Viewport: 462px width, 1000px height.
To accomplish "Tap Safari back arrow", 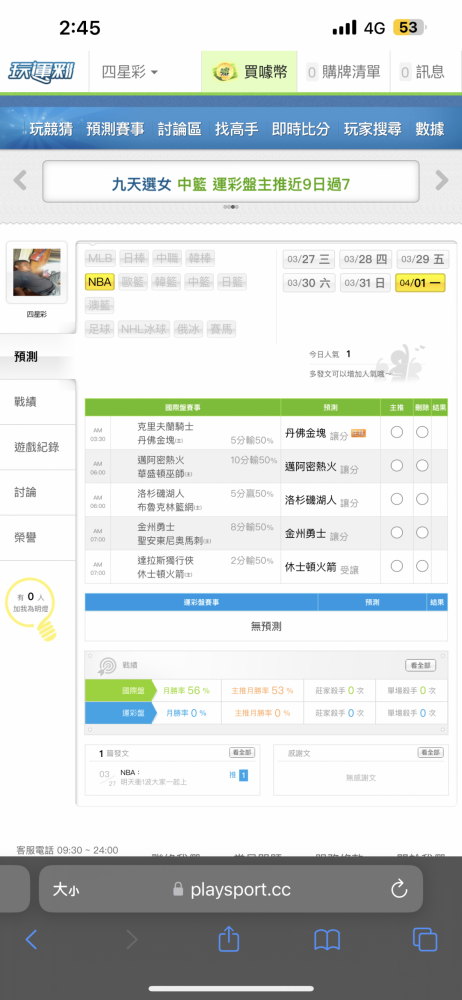I will pyautogui.click(x=31, y=939).
